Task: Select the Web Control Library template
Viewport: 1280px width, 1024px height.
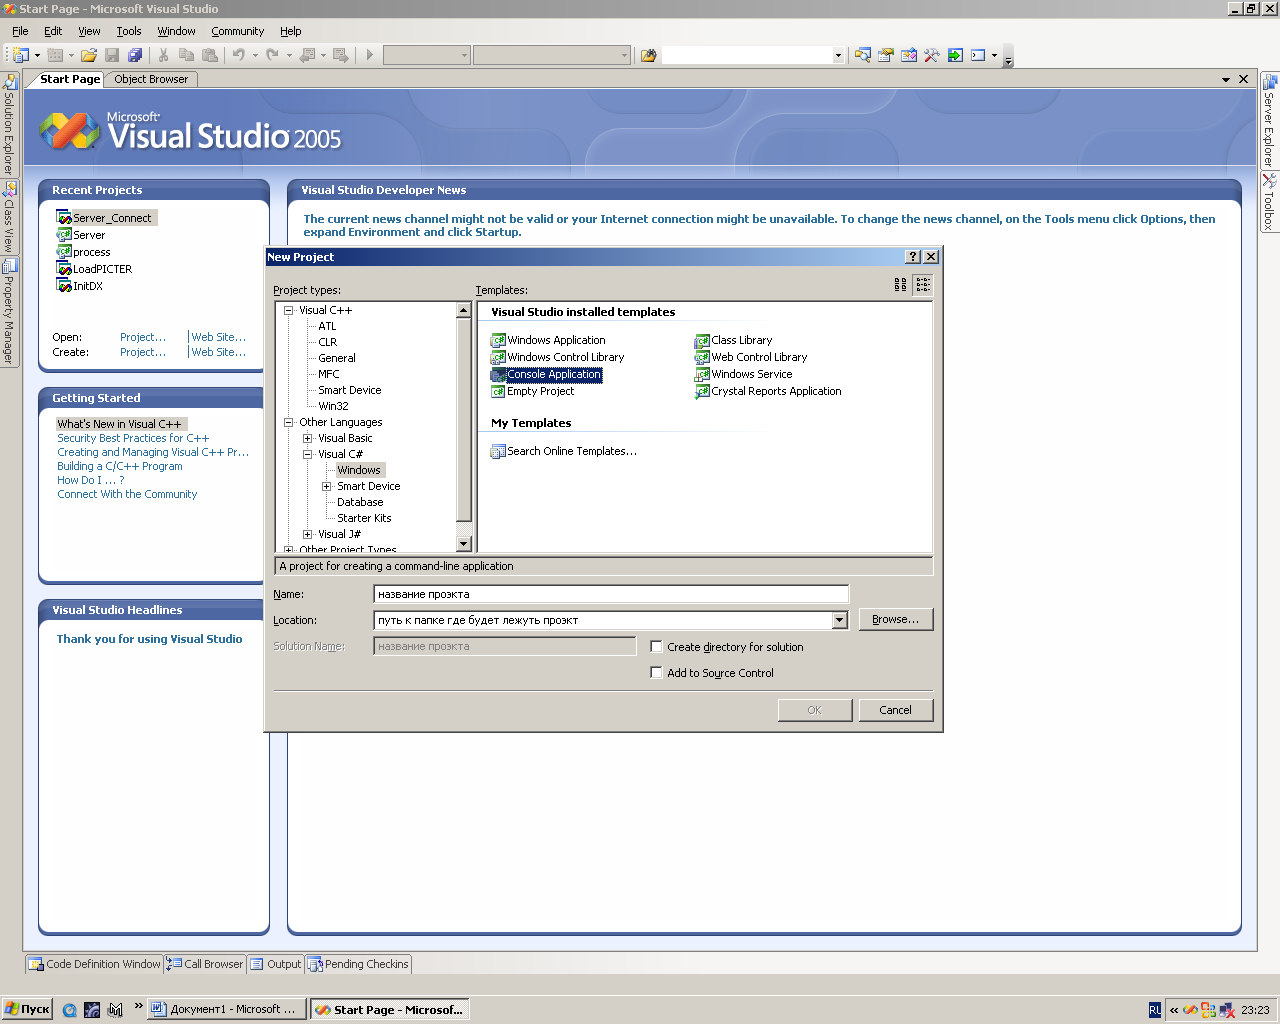Action: pos(751,357)
